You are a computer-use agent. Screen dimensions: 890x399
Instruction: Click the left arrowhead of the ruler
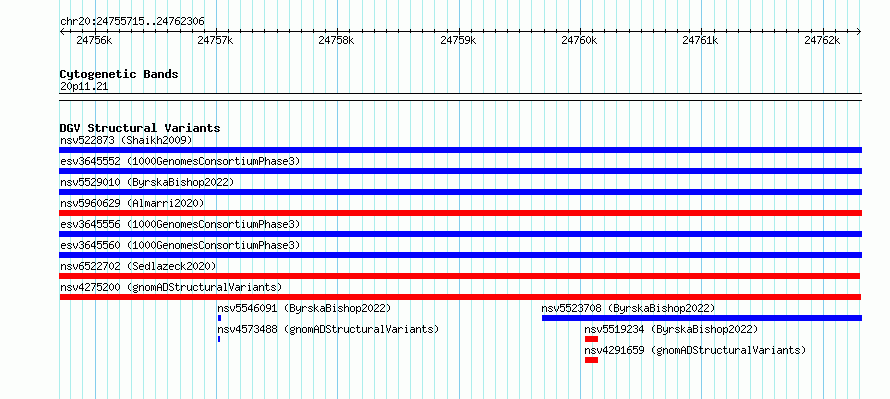pyautogui.click(x=62, y=32)
